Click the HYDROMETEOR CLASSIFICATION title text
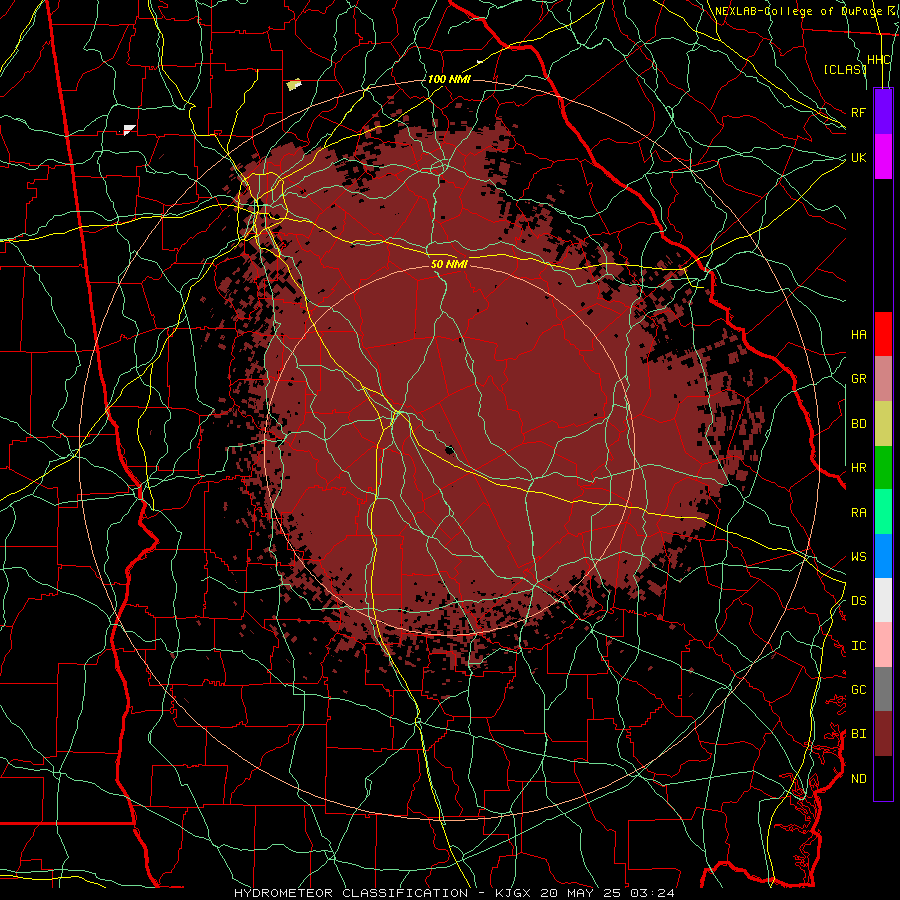900x900 pixels. [x=351, y=893]
